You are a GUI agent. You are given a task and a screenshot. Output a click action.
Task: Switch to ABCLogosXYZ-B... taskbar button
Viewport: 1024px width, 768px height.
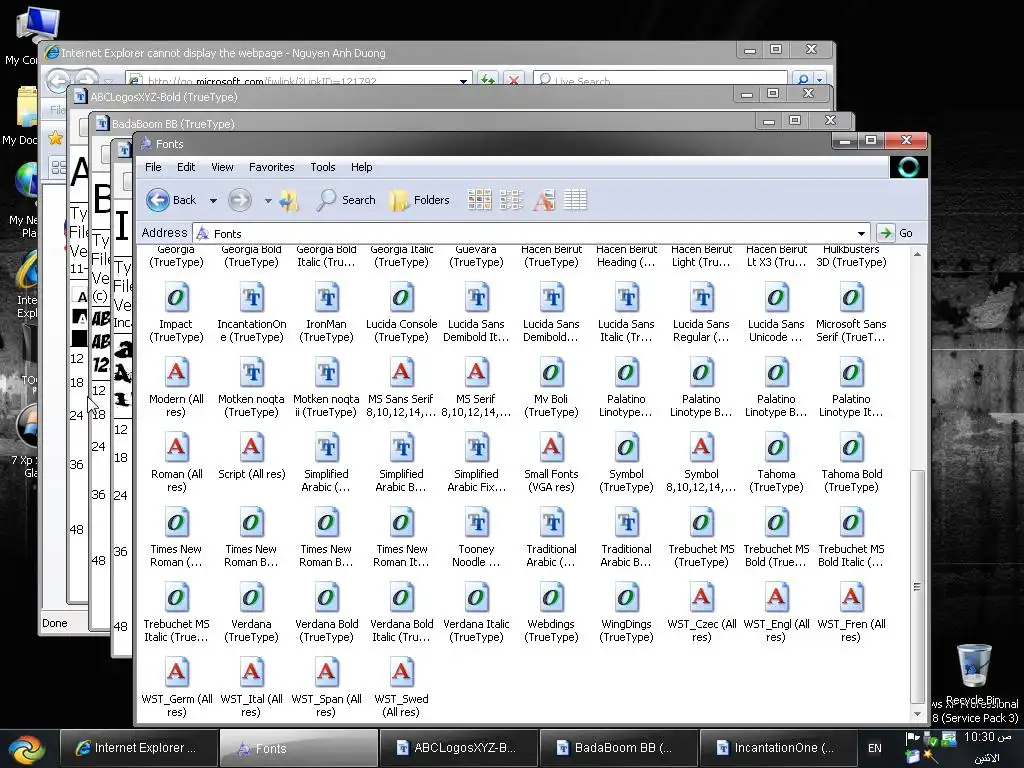coord(458,748)
